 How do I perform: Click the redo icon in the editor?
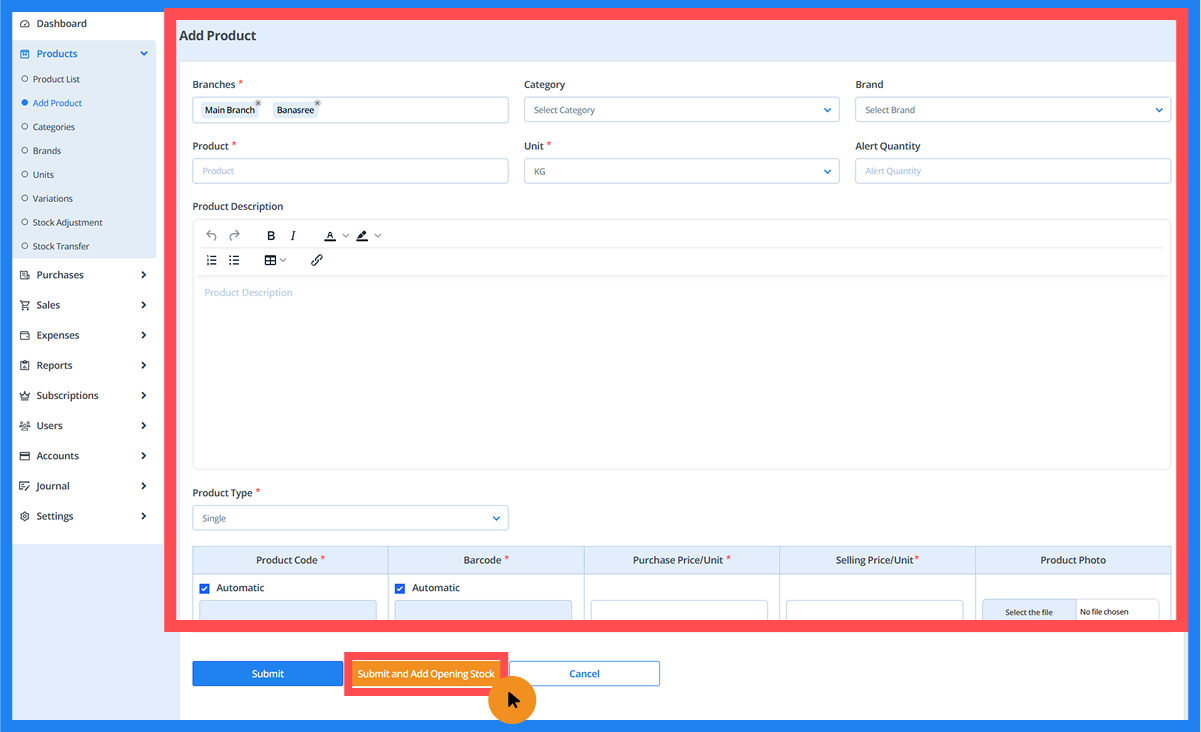pyautogui.click(x=234, y=236)
